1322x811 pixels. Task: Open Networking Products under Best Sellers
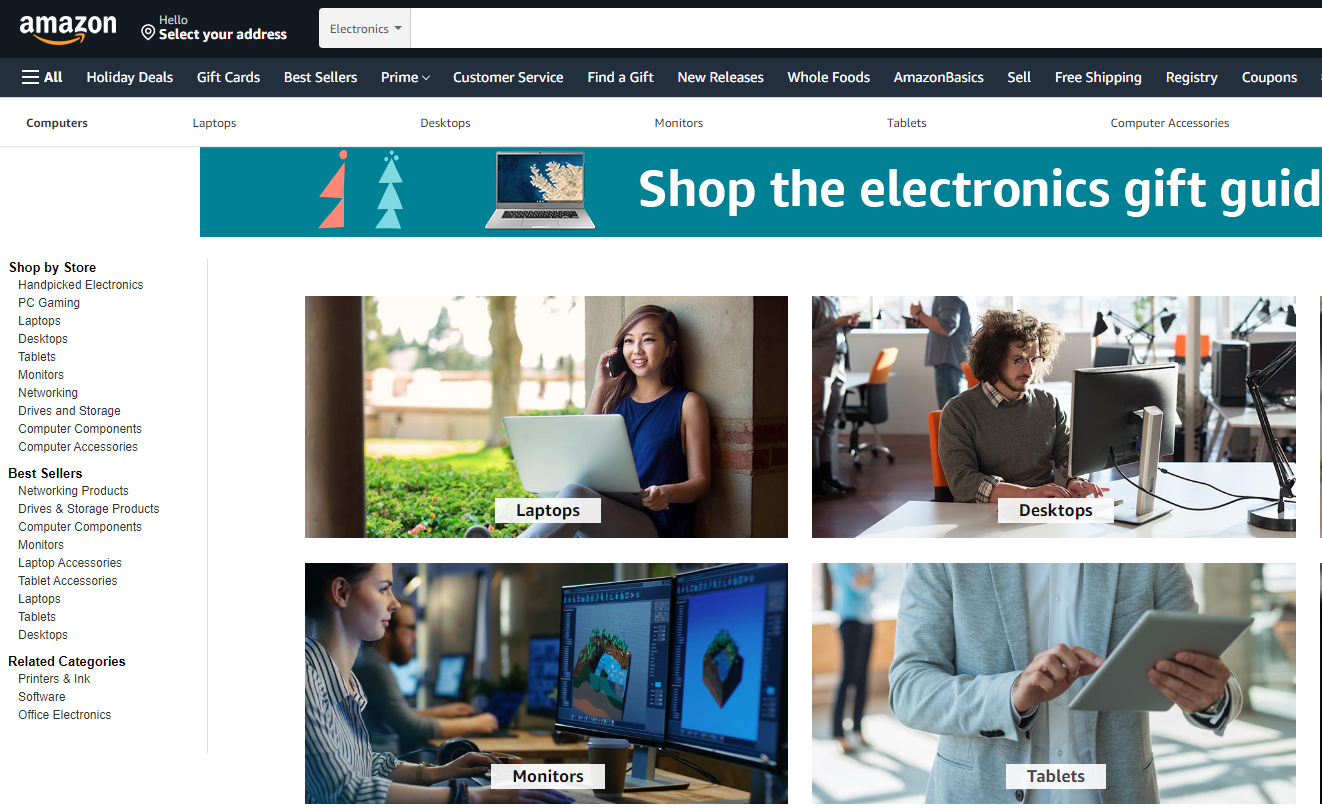pos(73,491)
